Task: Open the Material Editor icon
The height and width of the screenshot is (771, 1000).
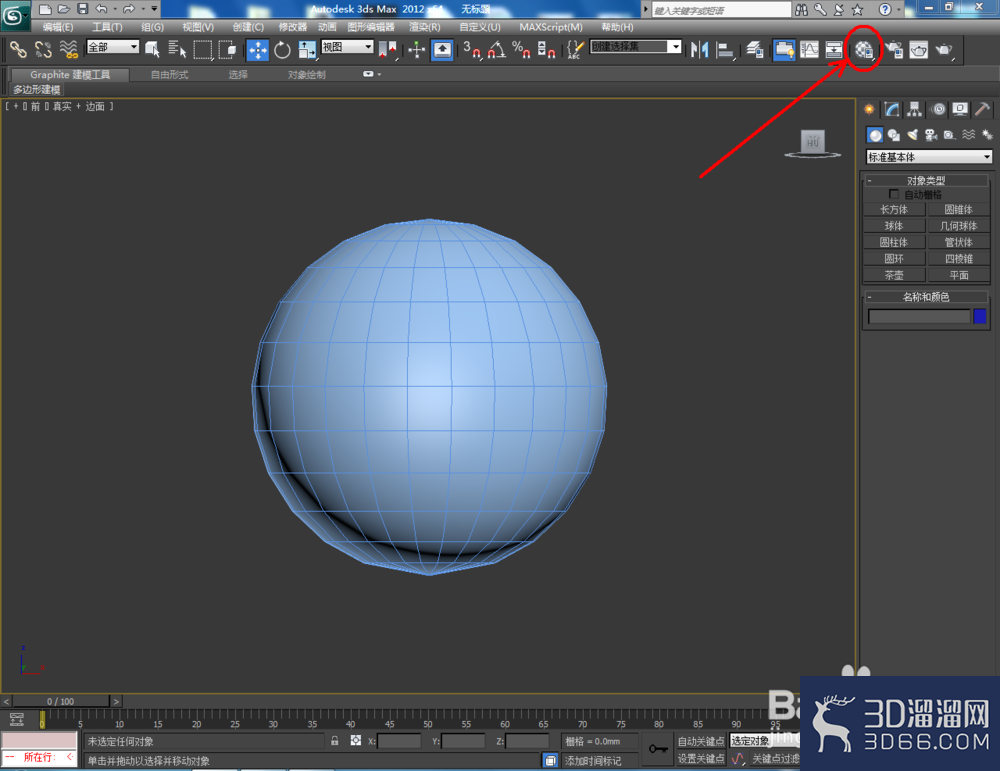Action: pyautogui.click(x=864, y=50)
